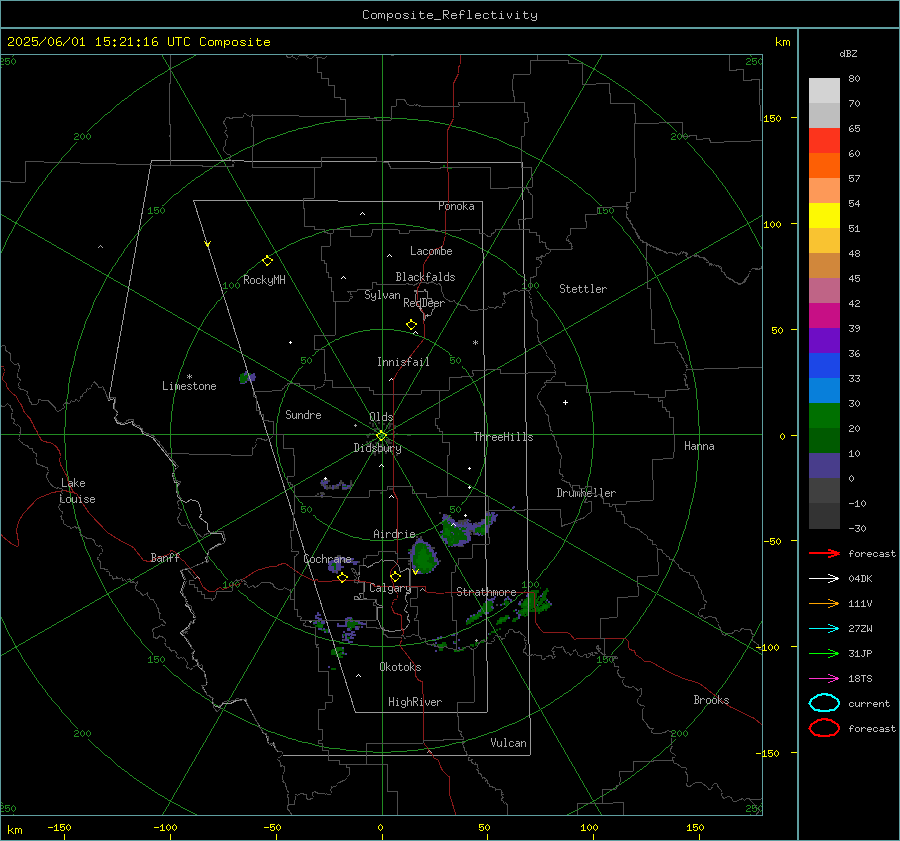The height and width of the screenshot is (841, 900).
Task: Select the 80 dBZ light gray swatch
Action: (824, 91)
